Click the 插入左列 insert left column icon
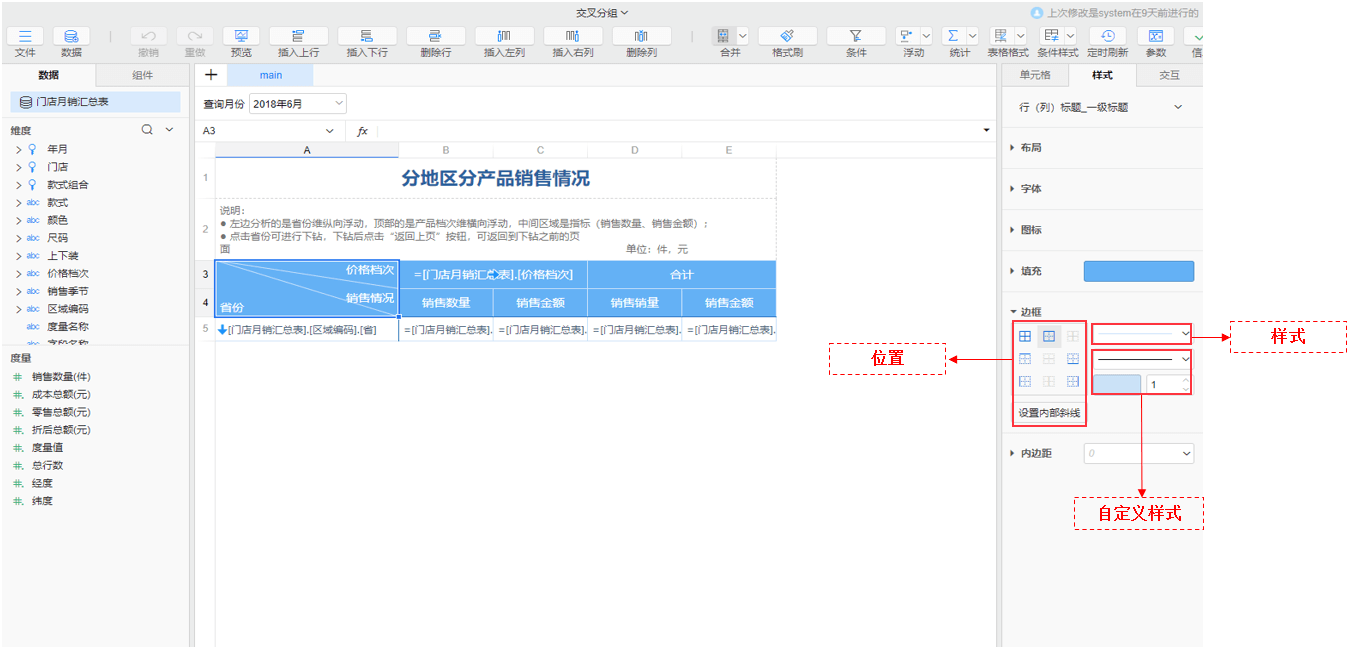The image size is (1360, 647). coord(504,36)
